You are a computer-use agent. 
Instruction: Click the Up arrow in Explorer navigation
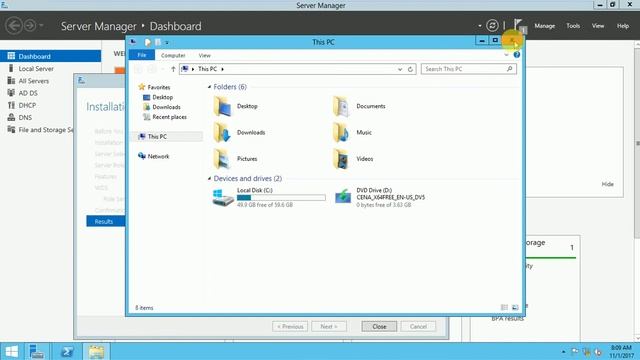point(173,69)
